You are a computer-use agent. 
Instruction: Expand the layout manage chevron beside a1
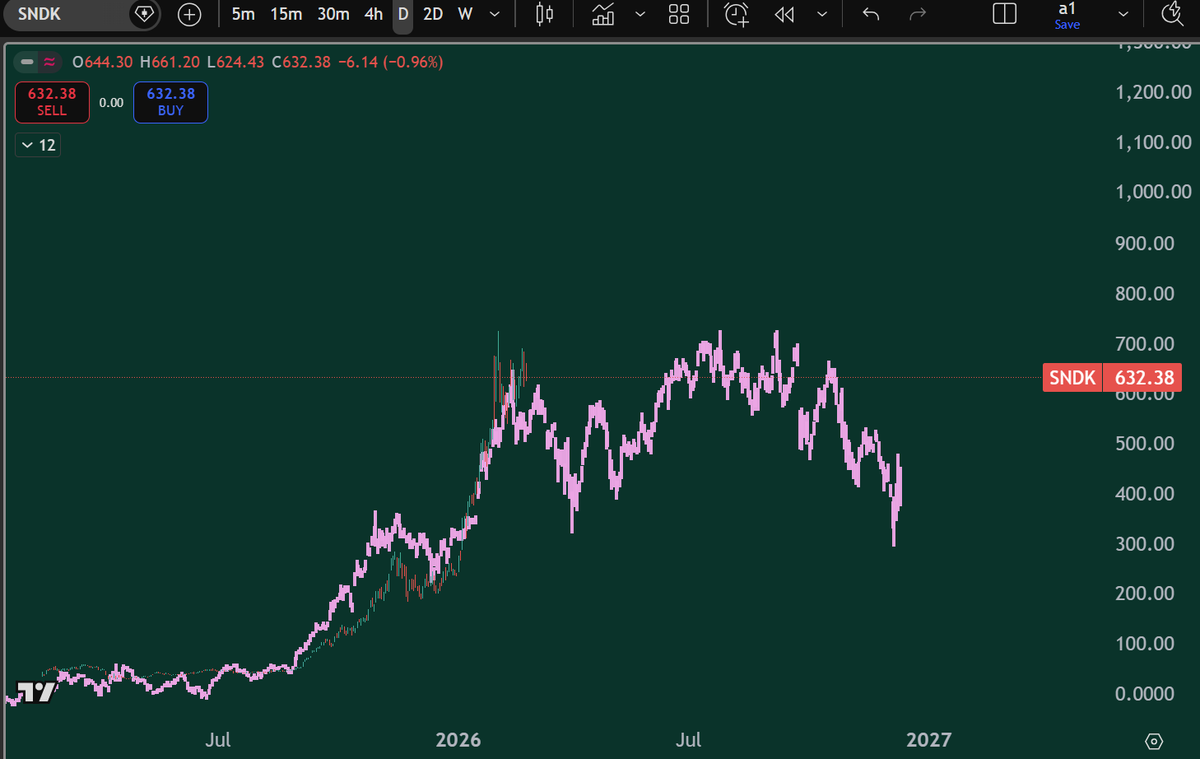point(1124,14)
